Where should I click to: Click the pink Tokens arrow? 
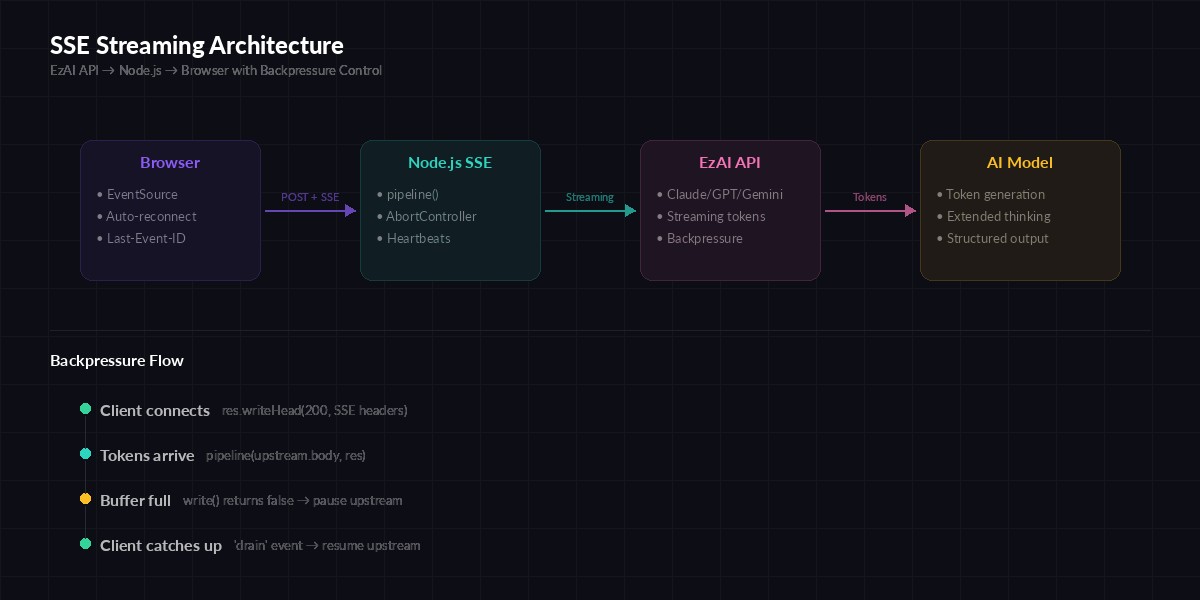coord(869,210)
